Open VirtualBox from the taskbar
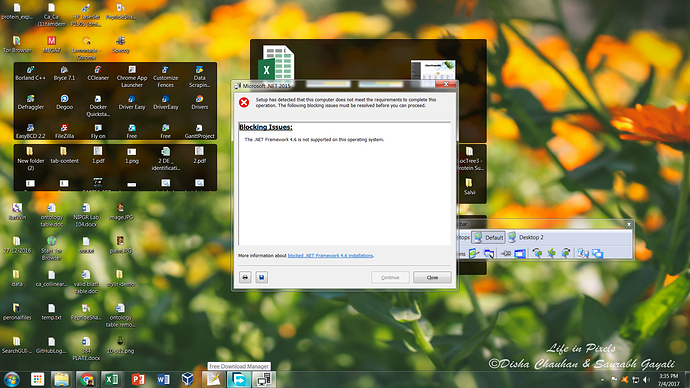The image size is (690, 388). (188, 379)
